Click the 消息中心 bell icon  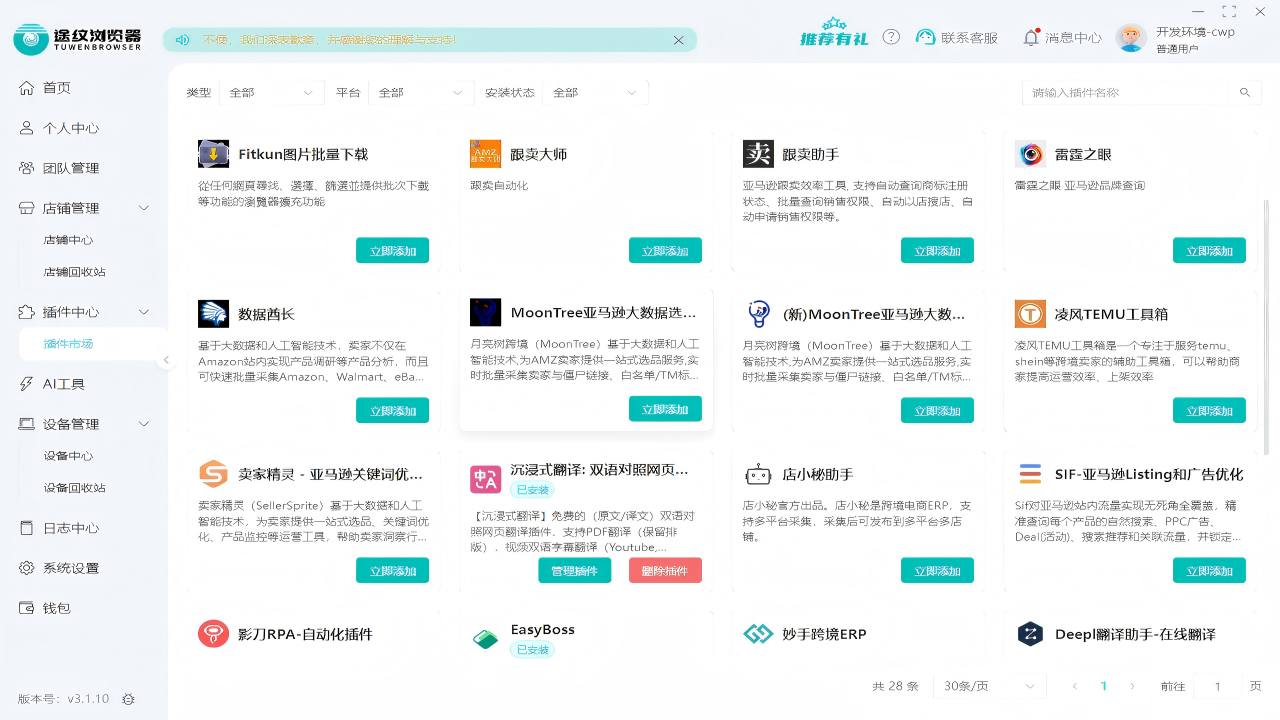click(x=1031, y=38)
